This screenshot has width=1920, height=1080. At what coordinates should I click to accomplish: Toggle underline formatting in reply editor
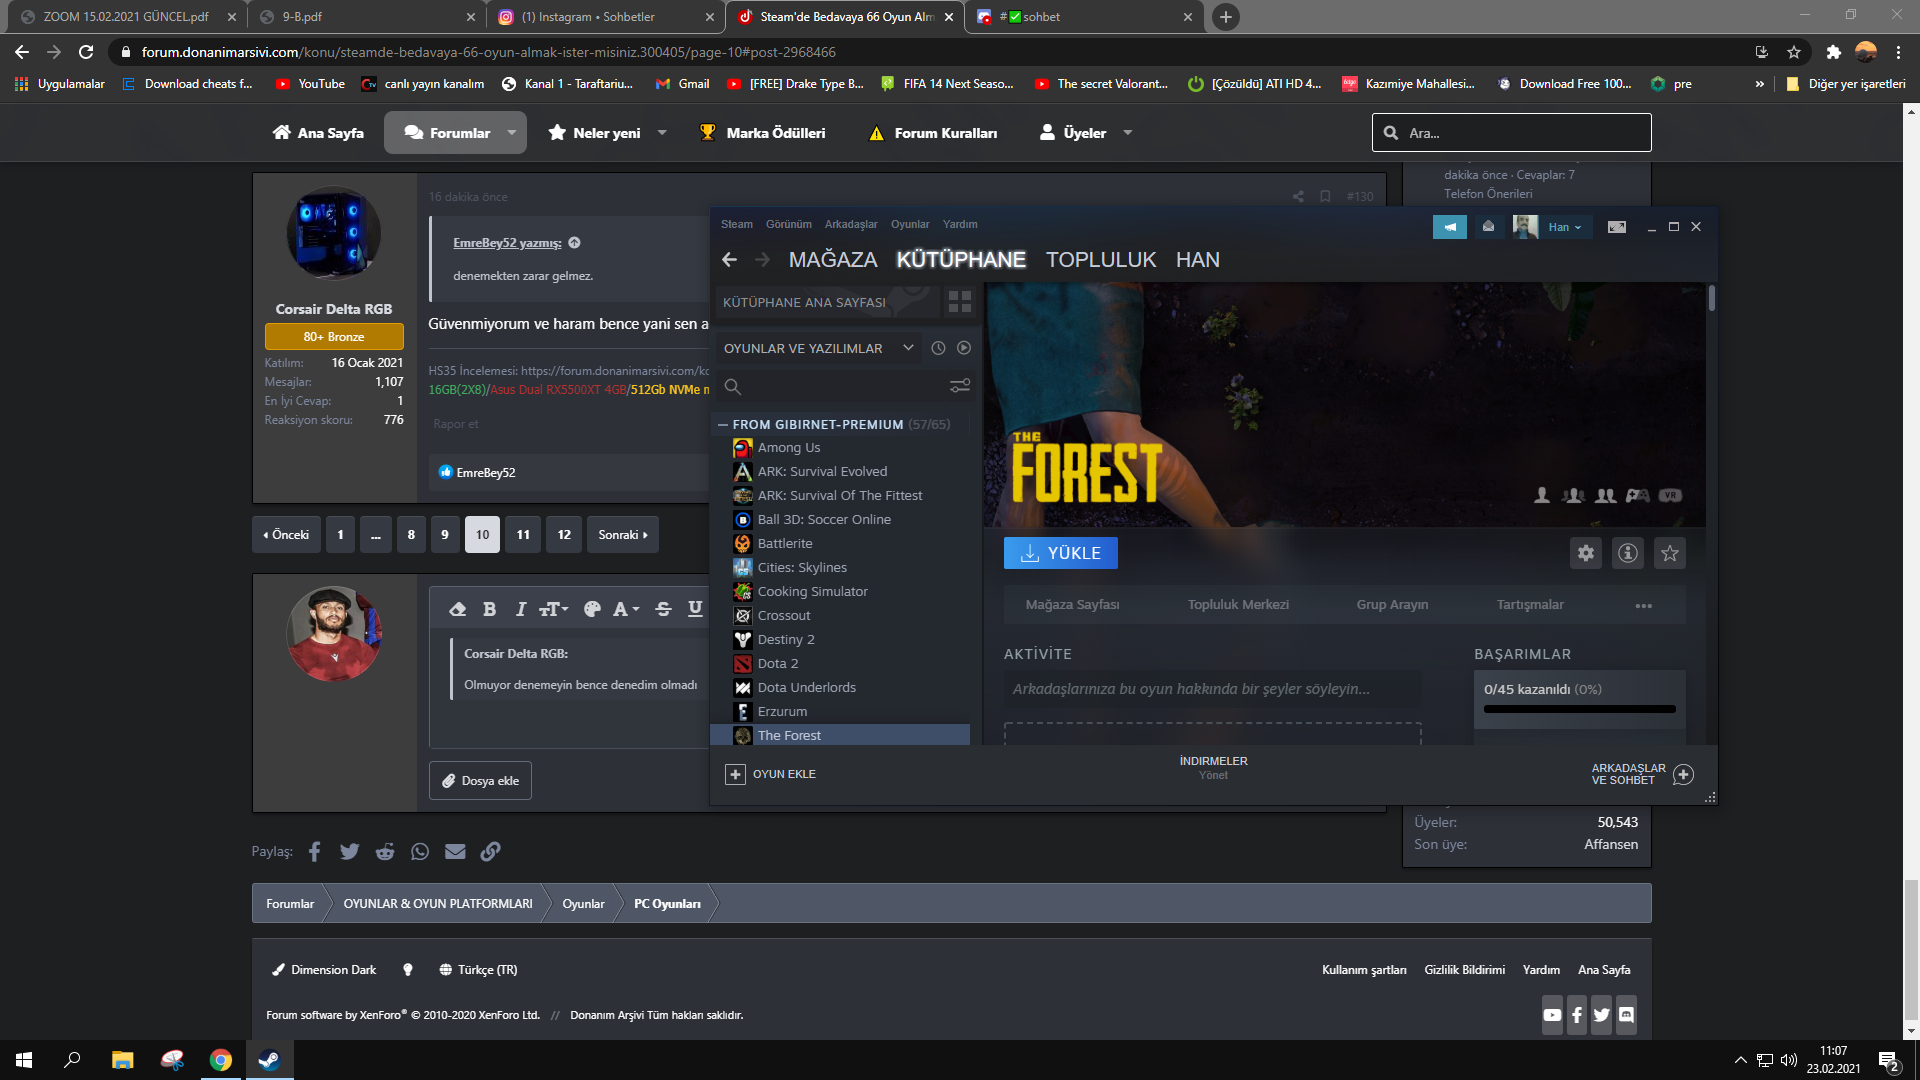pyautogui.click(x=695, y=609)
